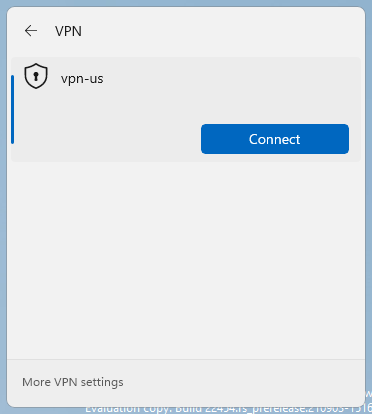
Task: Click the left end of the Connect button
Action: click(210, 139)
